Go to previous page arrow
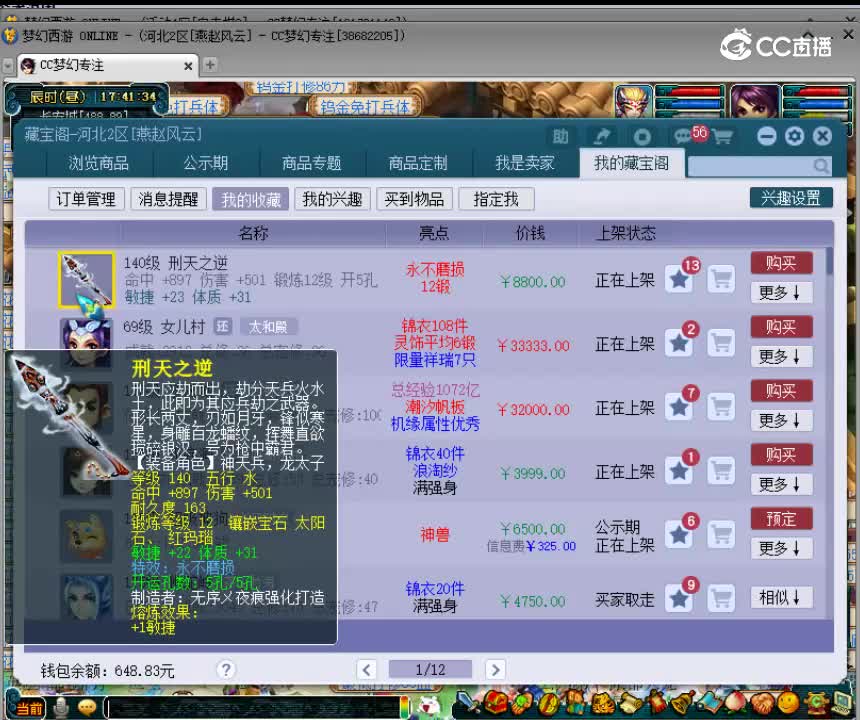 point(366,670)
